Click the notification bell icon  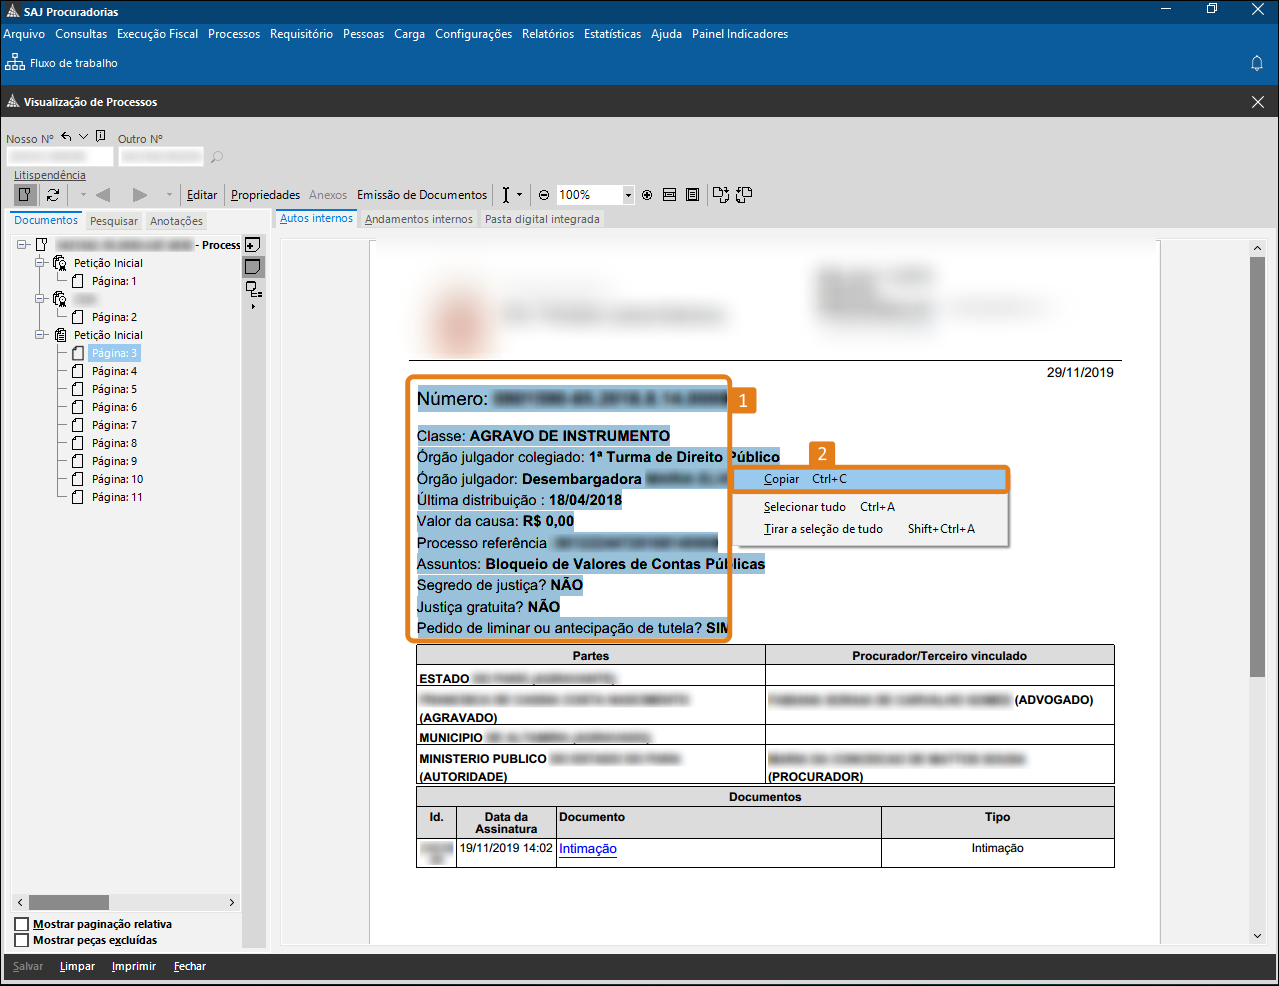[1257, 63]
